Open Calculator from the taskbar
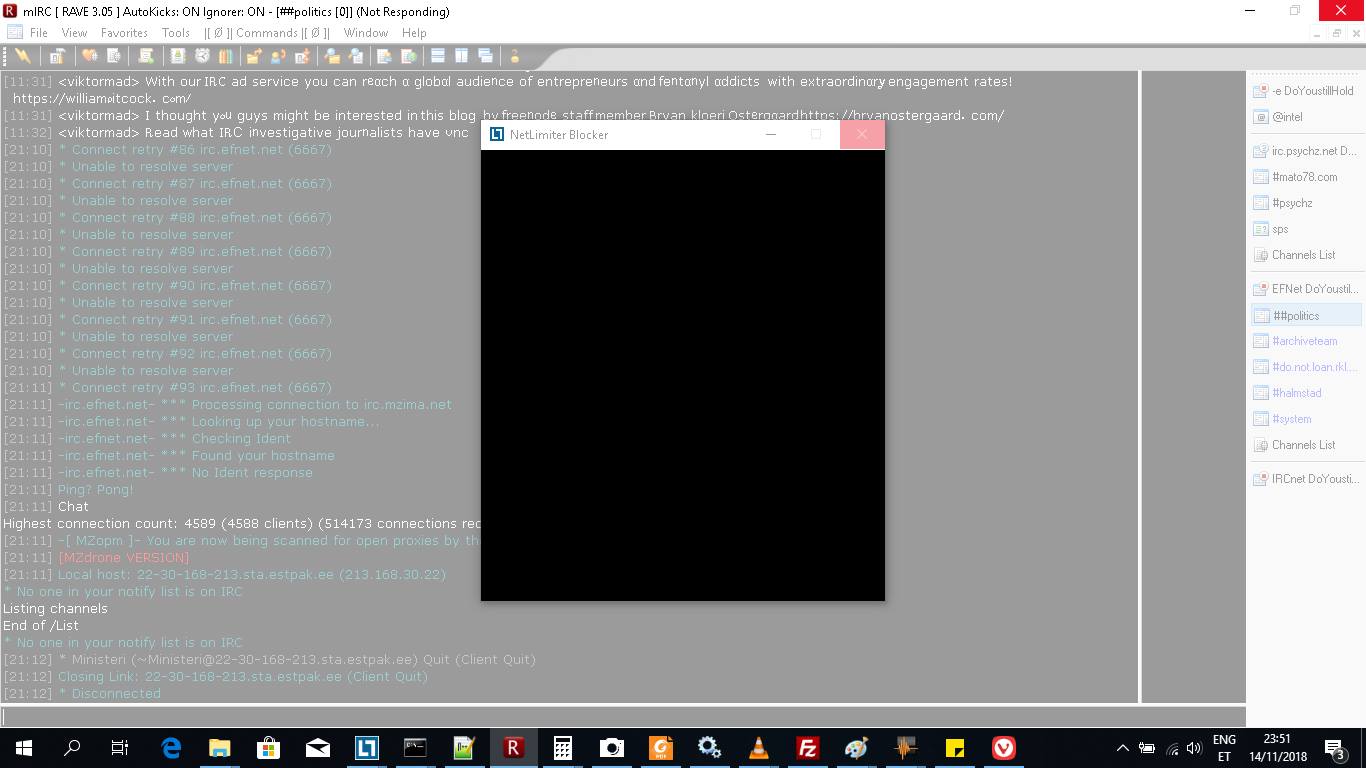This screenshot has width=1366, height=768. click(x=563, y=748)
